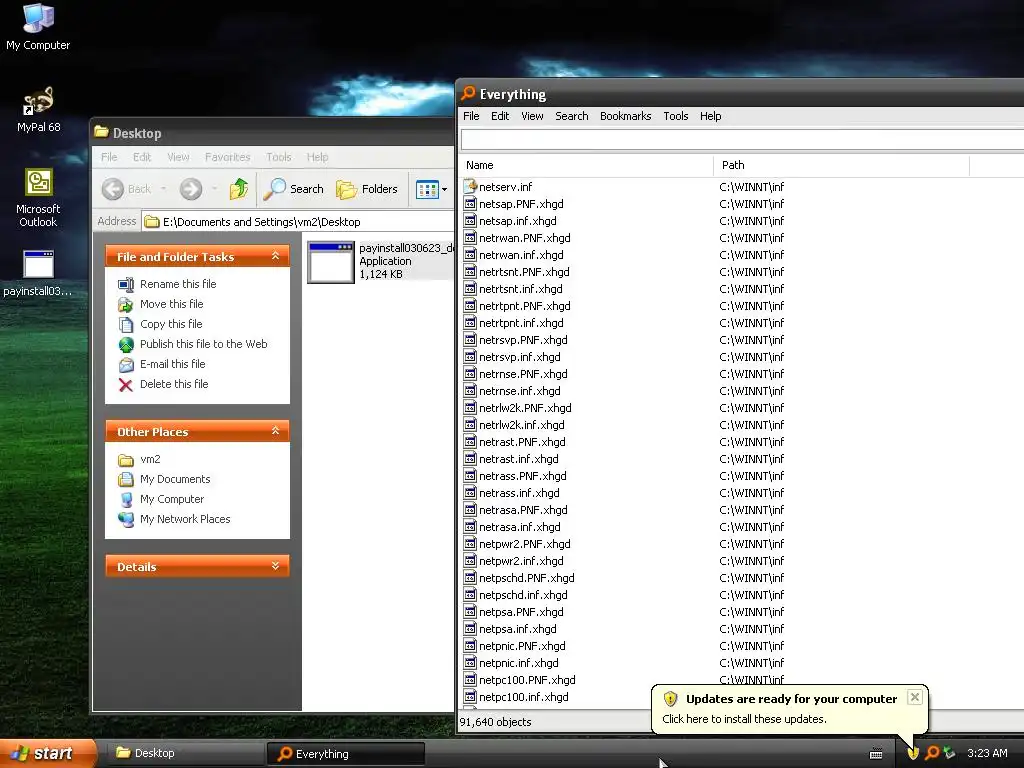Click Rename this file
Screen dimensions: 1024x768
pyautogui.click(x=178, y=284)
